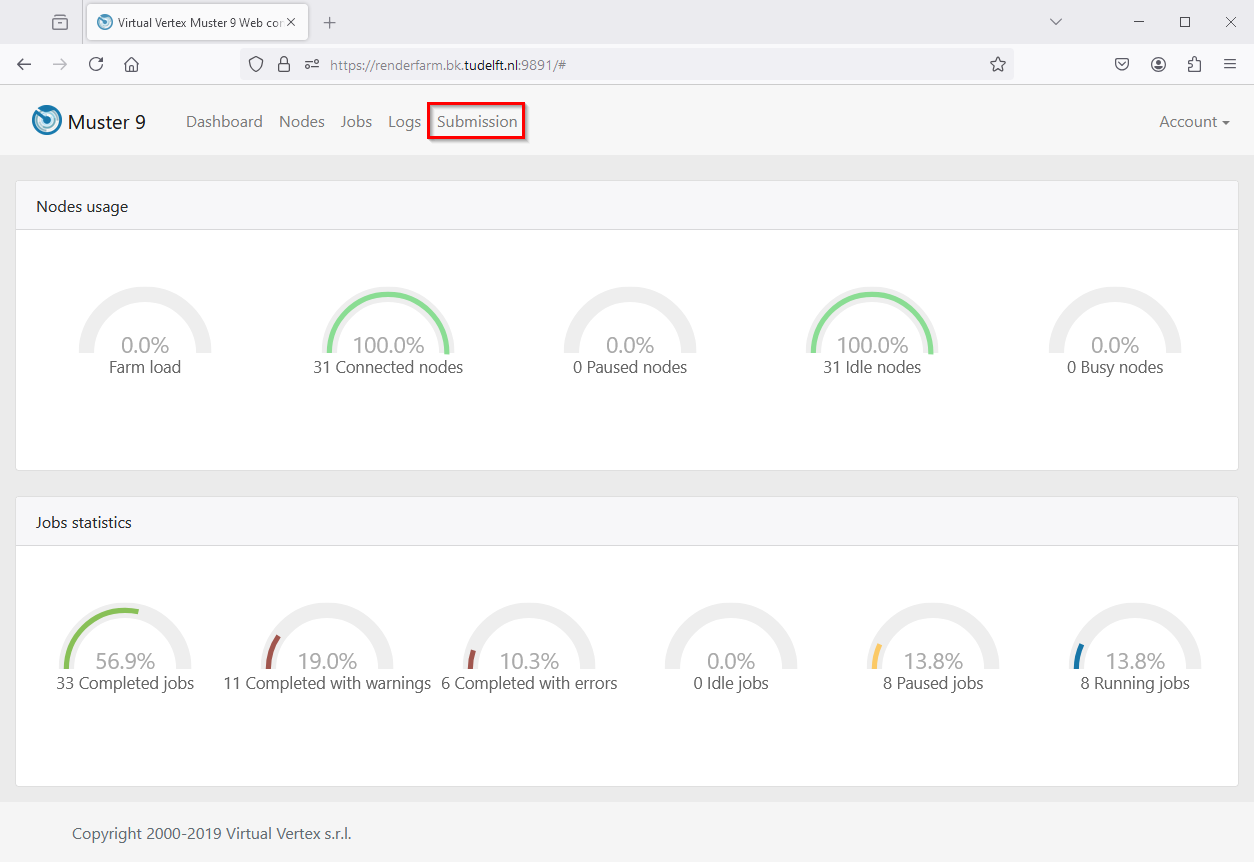
Task: Open a new browser tab
Action: click(x=330, y=22)
